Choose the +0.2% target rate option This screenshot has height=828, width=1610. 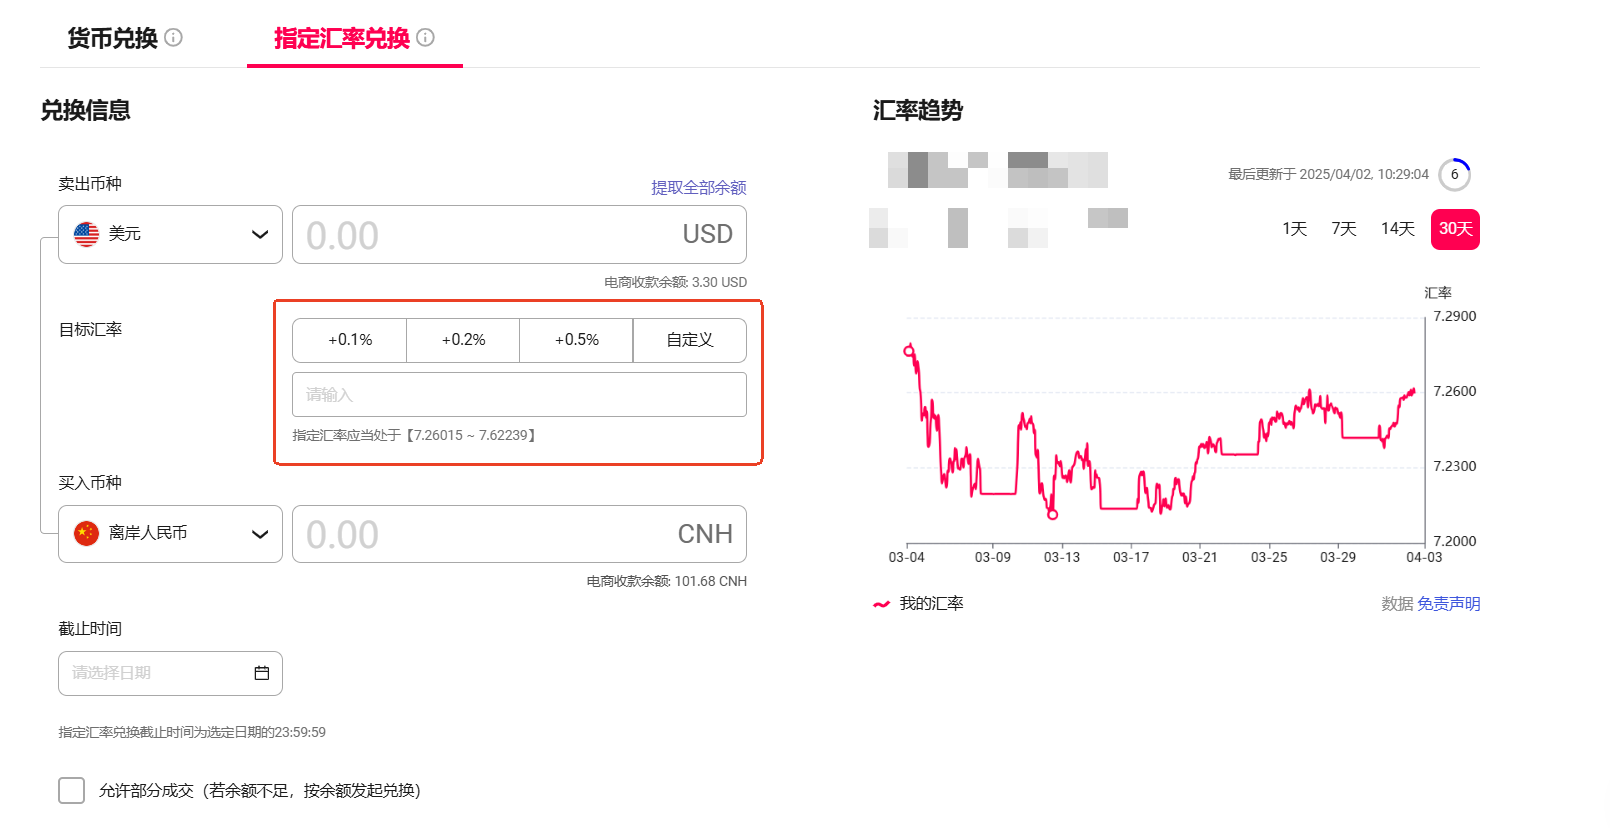463,340
